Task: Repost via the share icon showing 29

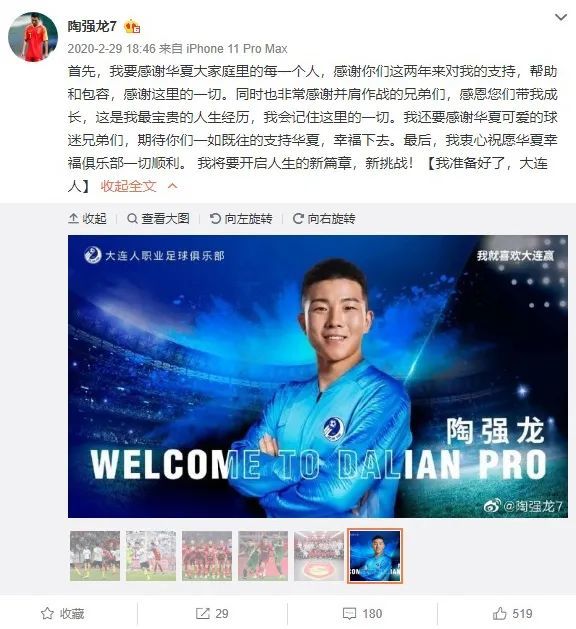Action: [212, 613]
